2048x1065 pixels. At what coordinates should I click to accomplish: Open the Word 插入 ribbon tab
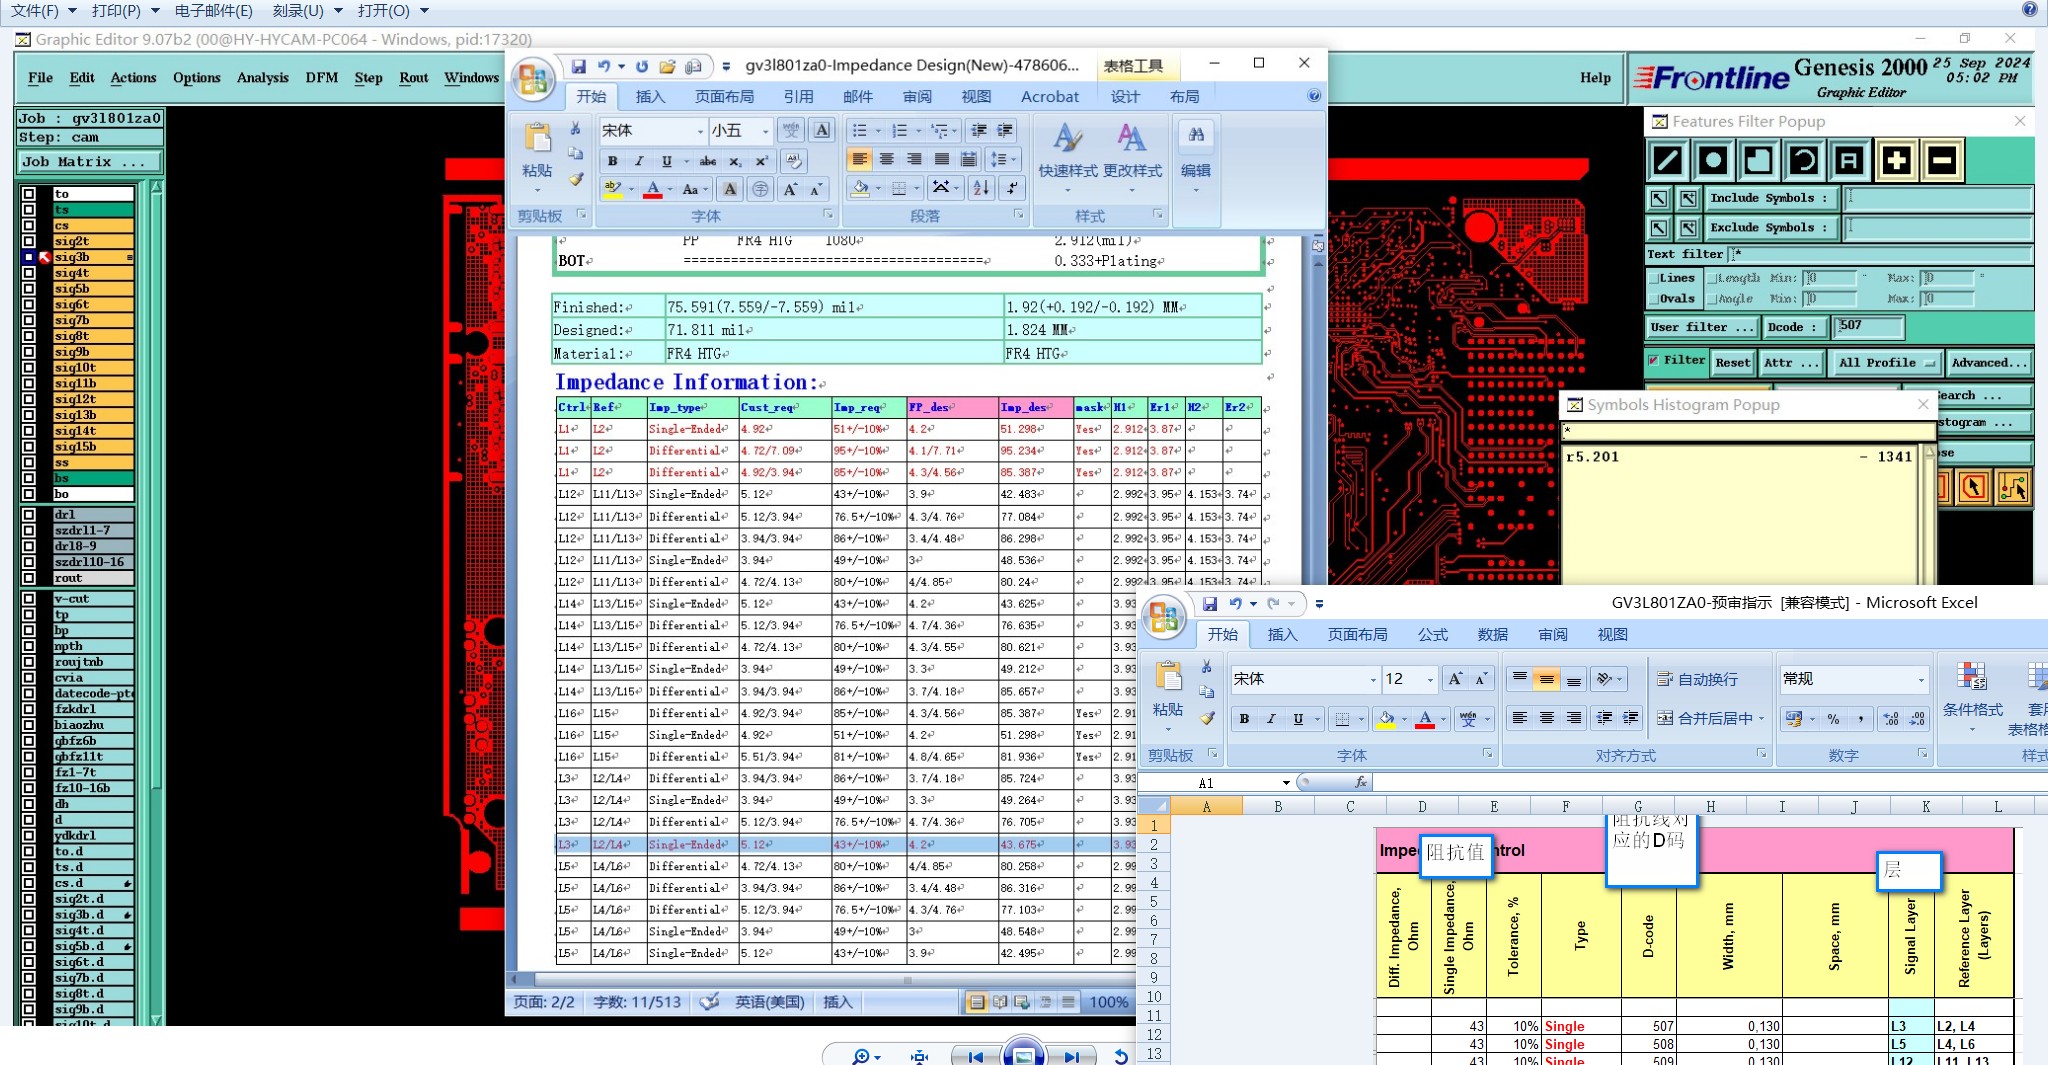[x=650, y=96]
